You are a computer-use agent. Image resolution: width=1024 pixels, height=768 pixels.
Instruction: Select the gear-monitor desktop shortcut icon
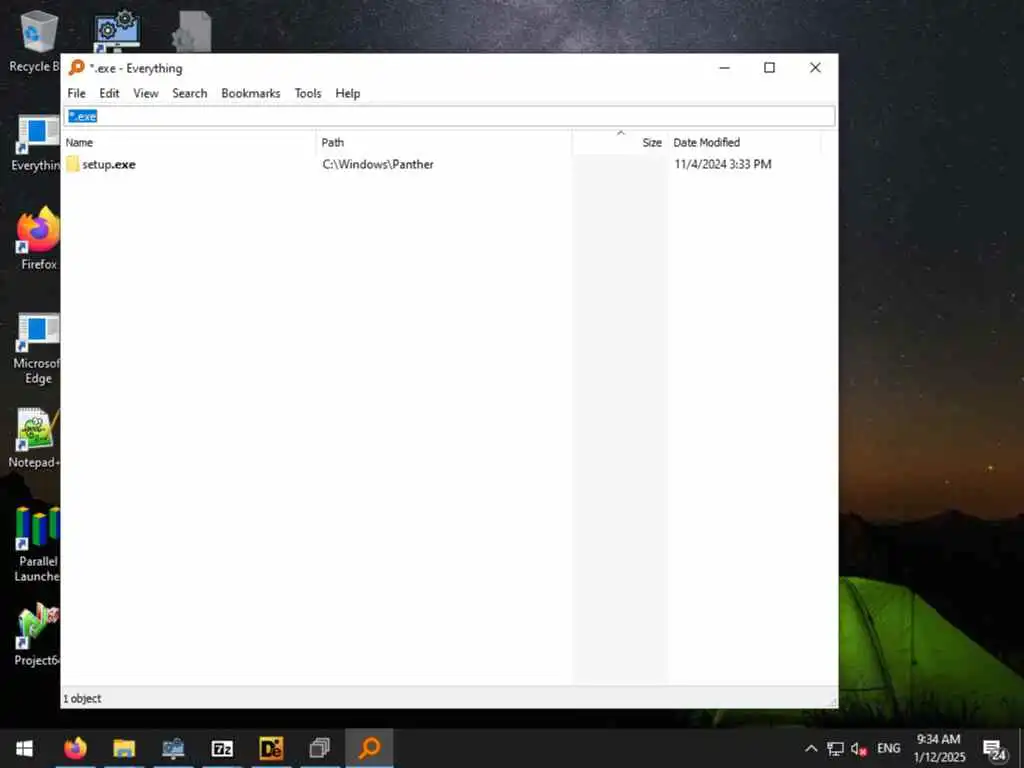117,31
